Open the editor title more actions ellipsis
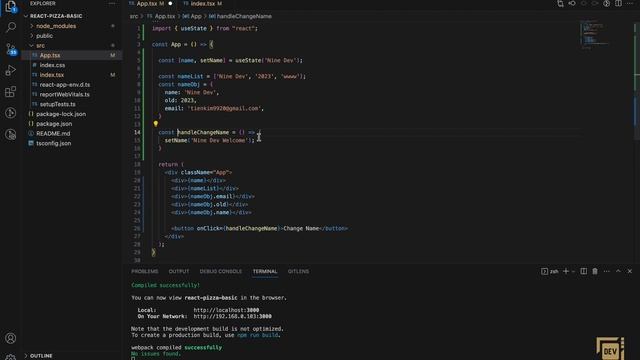This screenshot has height=360, width=640. coord(630,4)
